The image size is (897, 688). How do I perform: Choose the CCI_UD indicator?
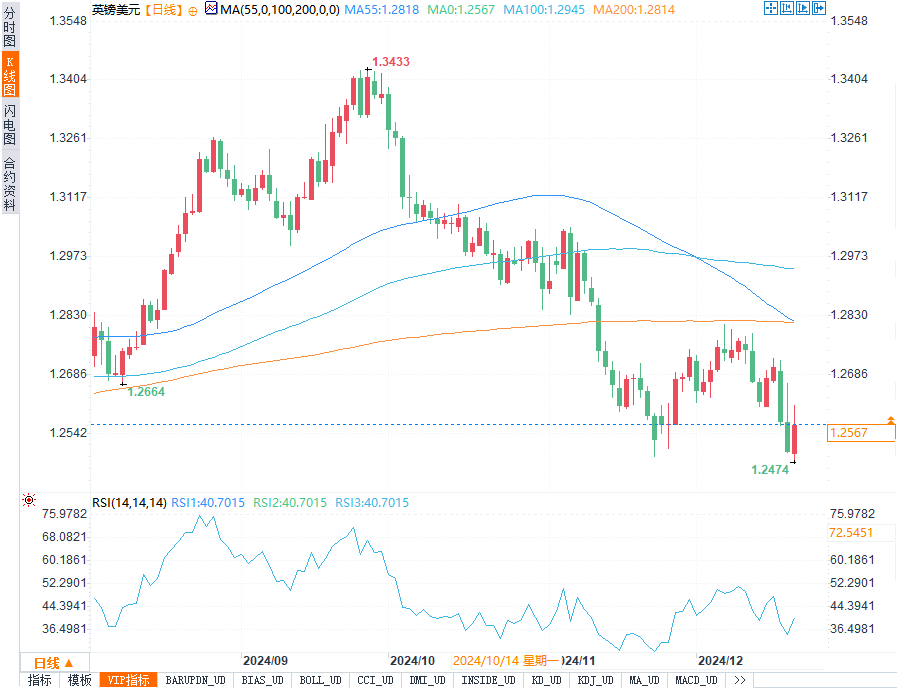[375, 680]
